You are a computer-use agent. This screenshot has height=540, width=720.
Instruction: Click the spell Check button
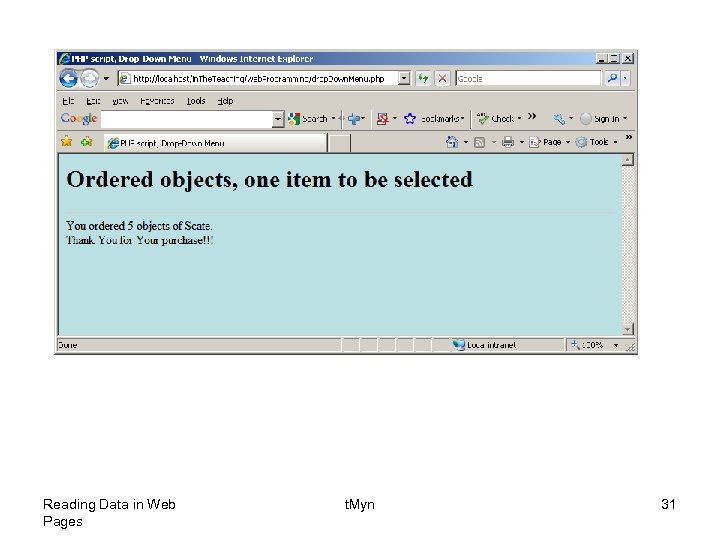[x=495, y=119]
